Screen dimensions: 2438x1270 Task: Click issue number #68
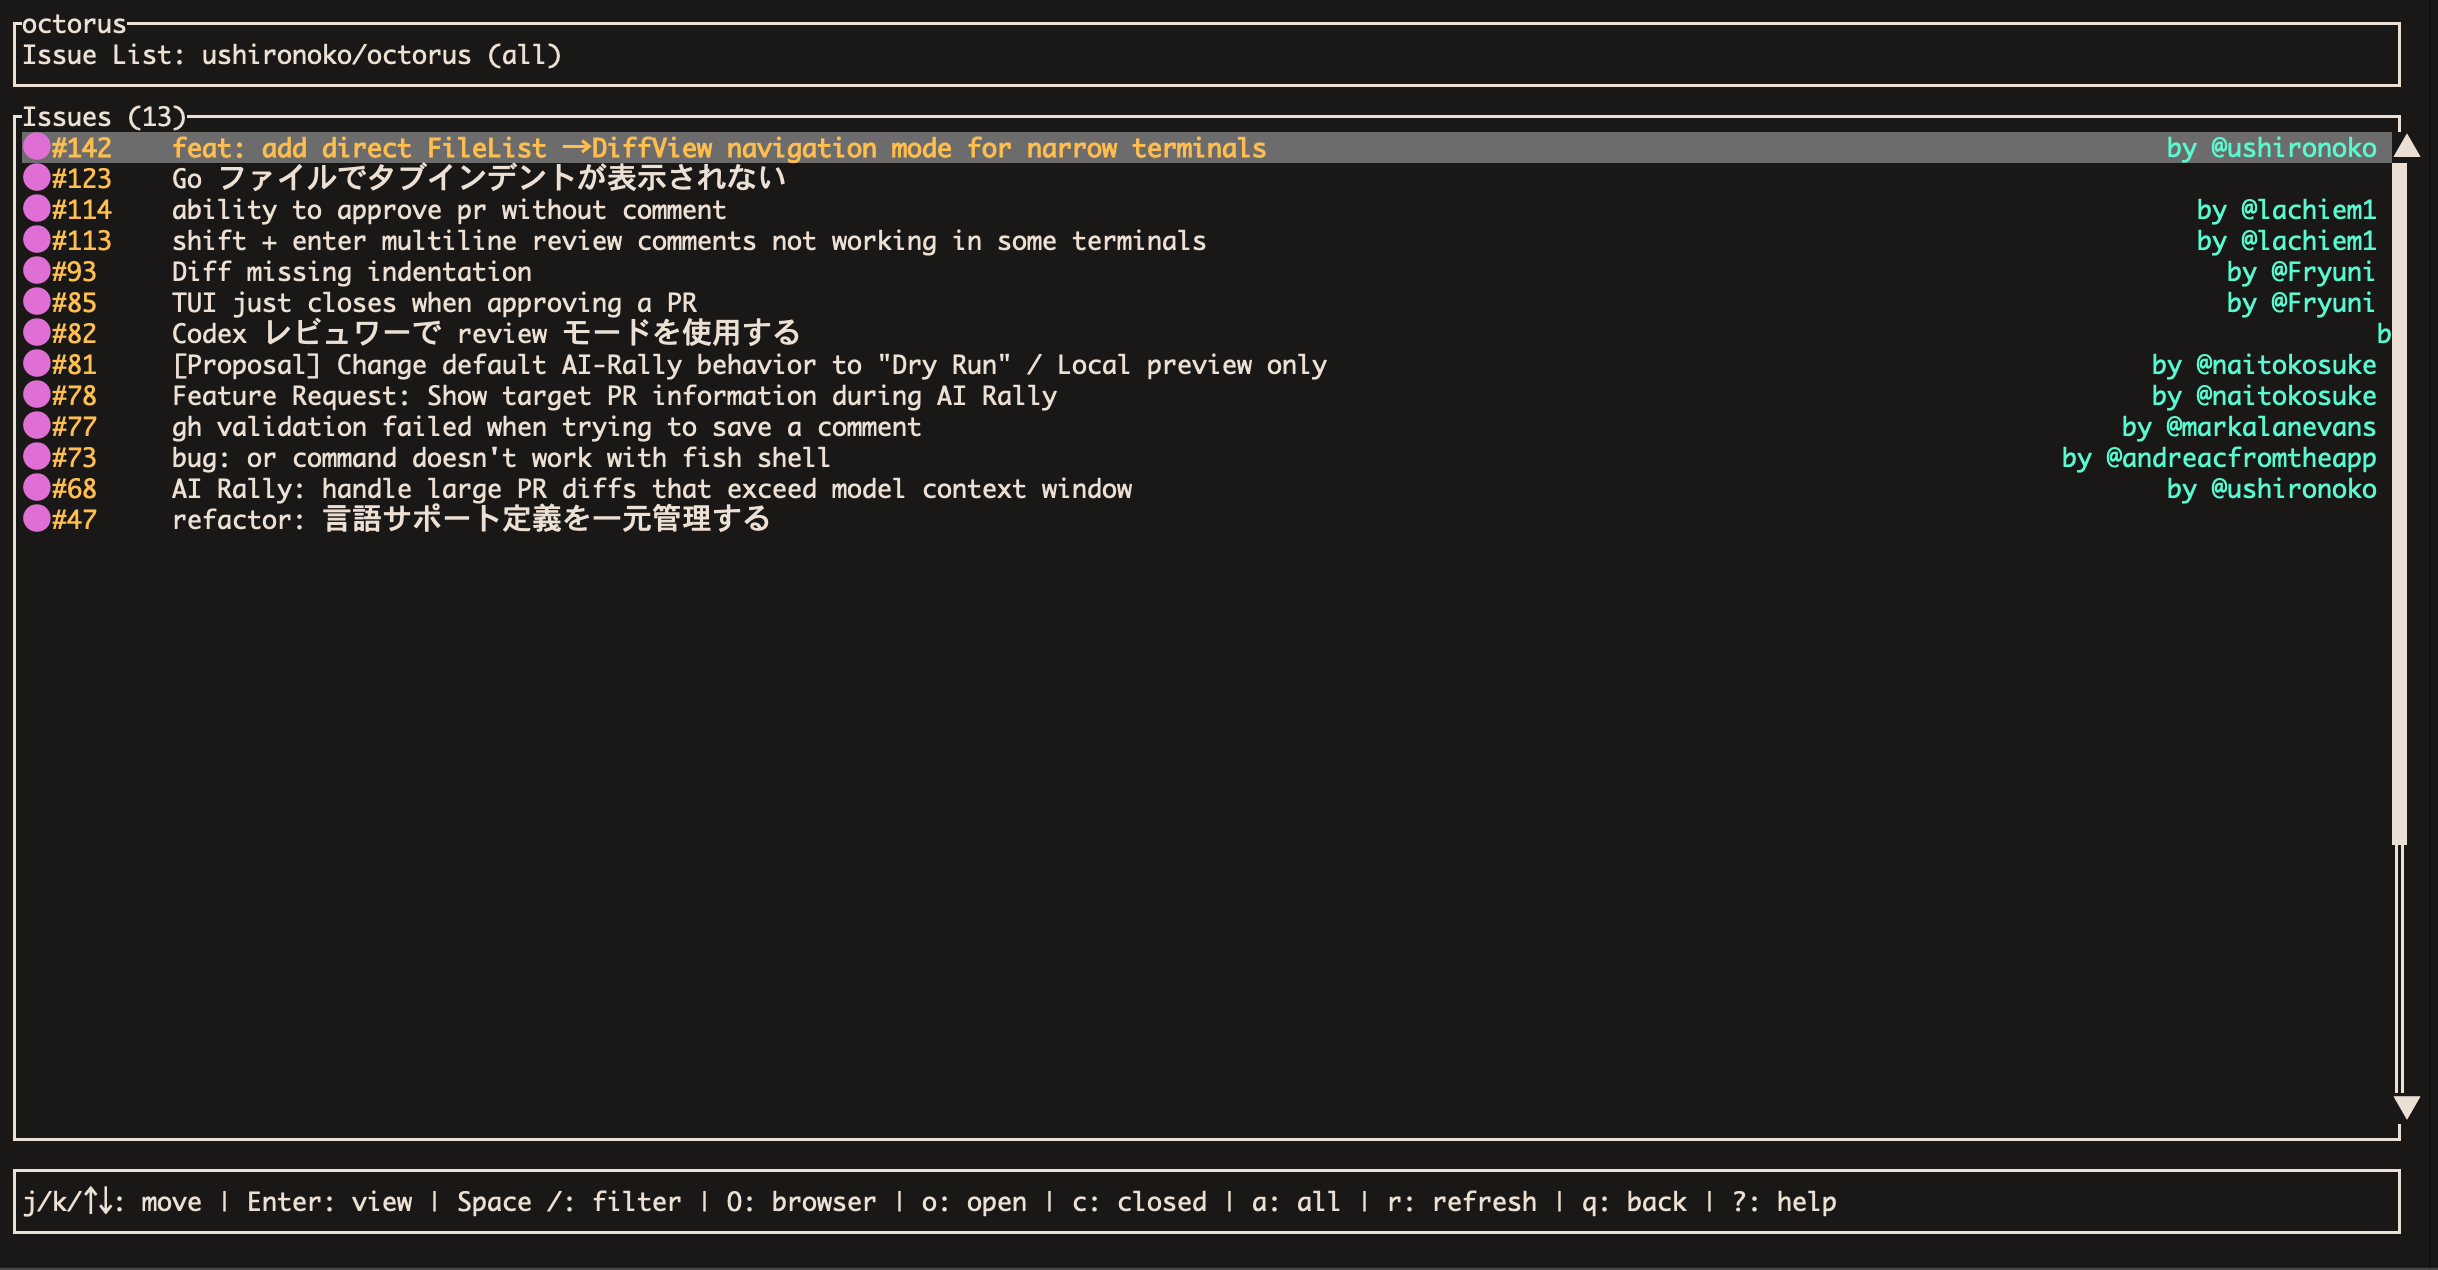[74, 488]
